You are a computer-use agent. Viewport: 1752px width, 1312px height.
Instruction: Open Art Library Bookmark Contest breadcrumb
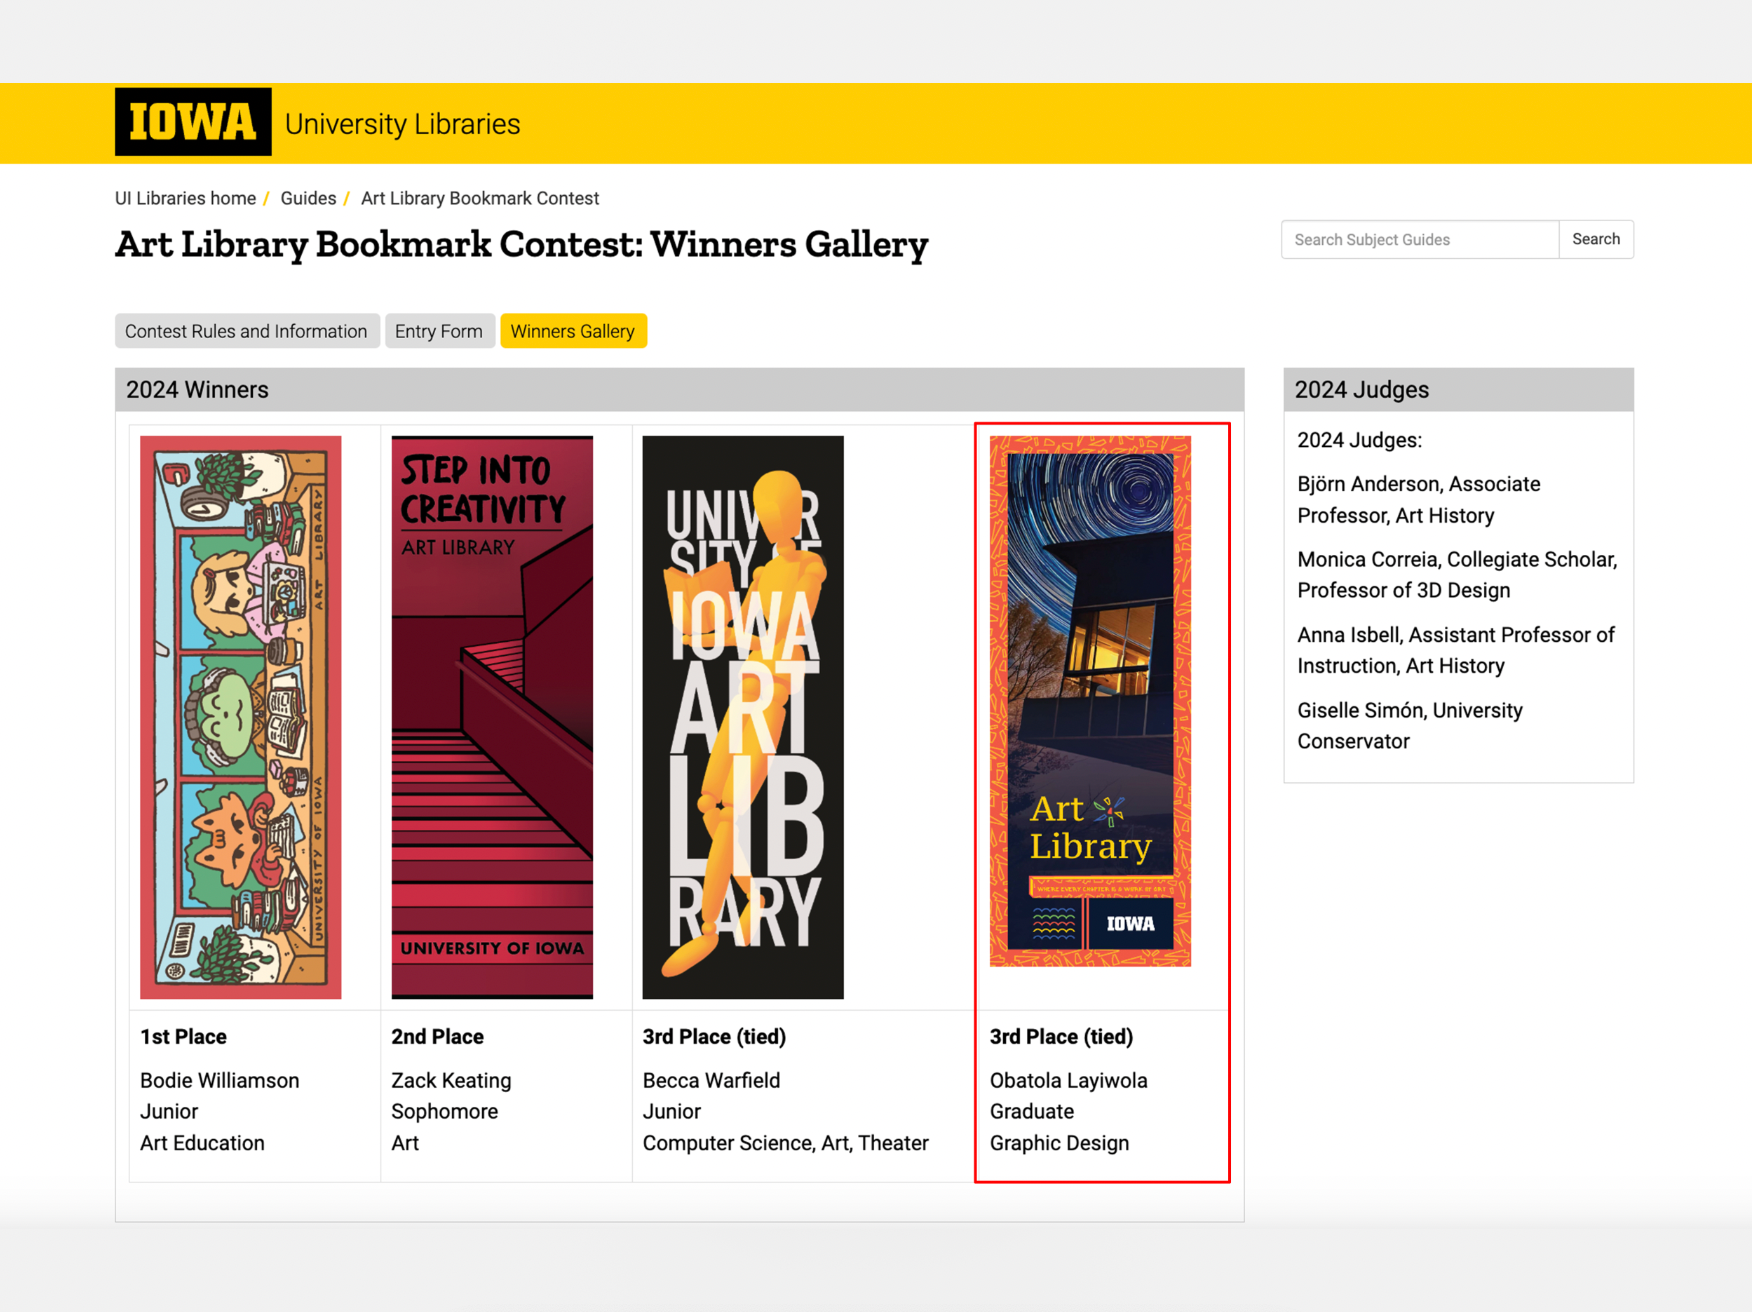tap(480, 198)
